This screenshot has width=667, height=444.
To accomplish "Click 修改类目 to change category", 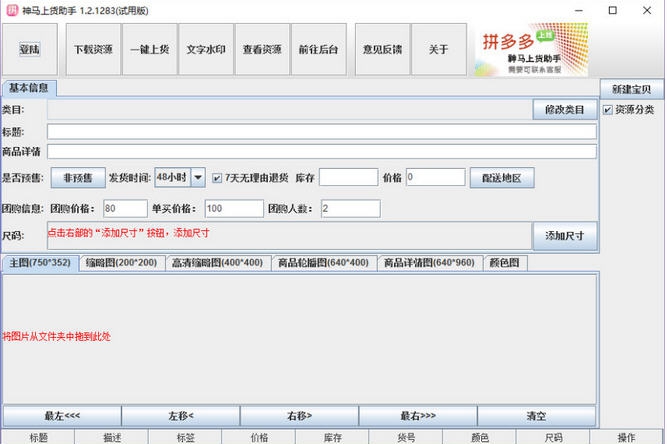I will pyautogui.click(x=564, y=110).
